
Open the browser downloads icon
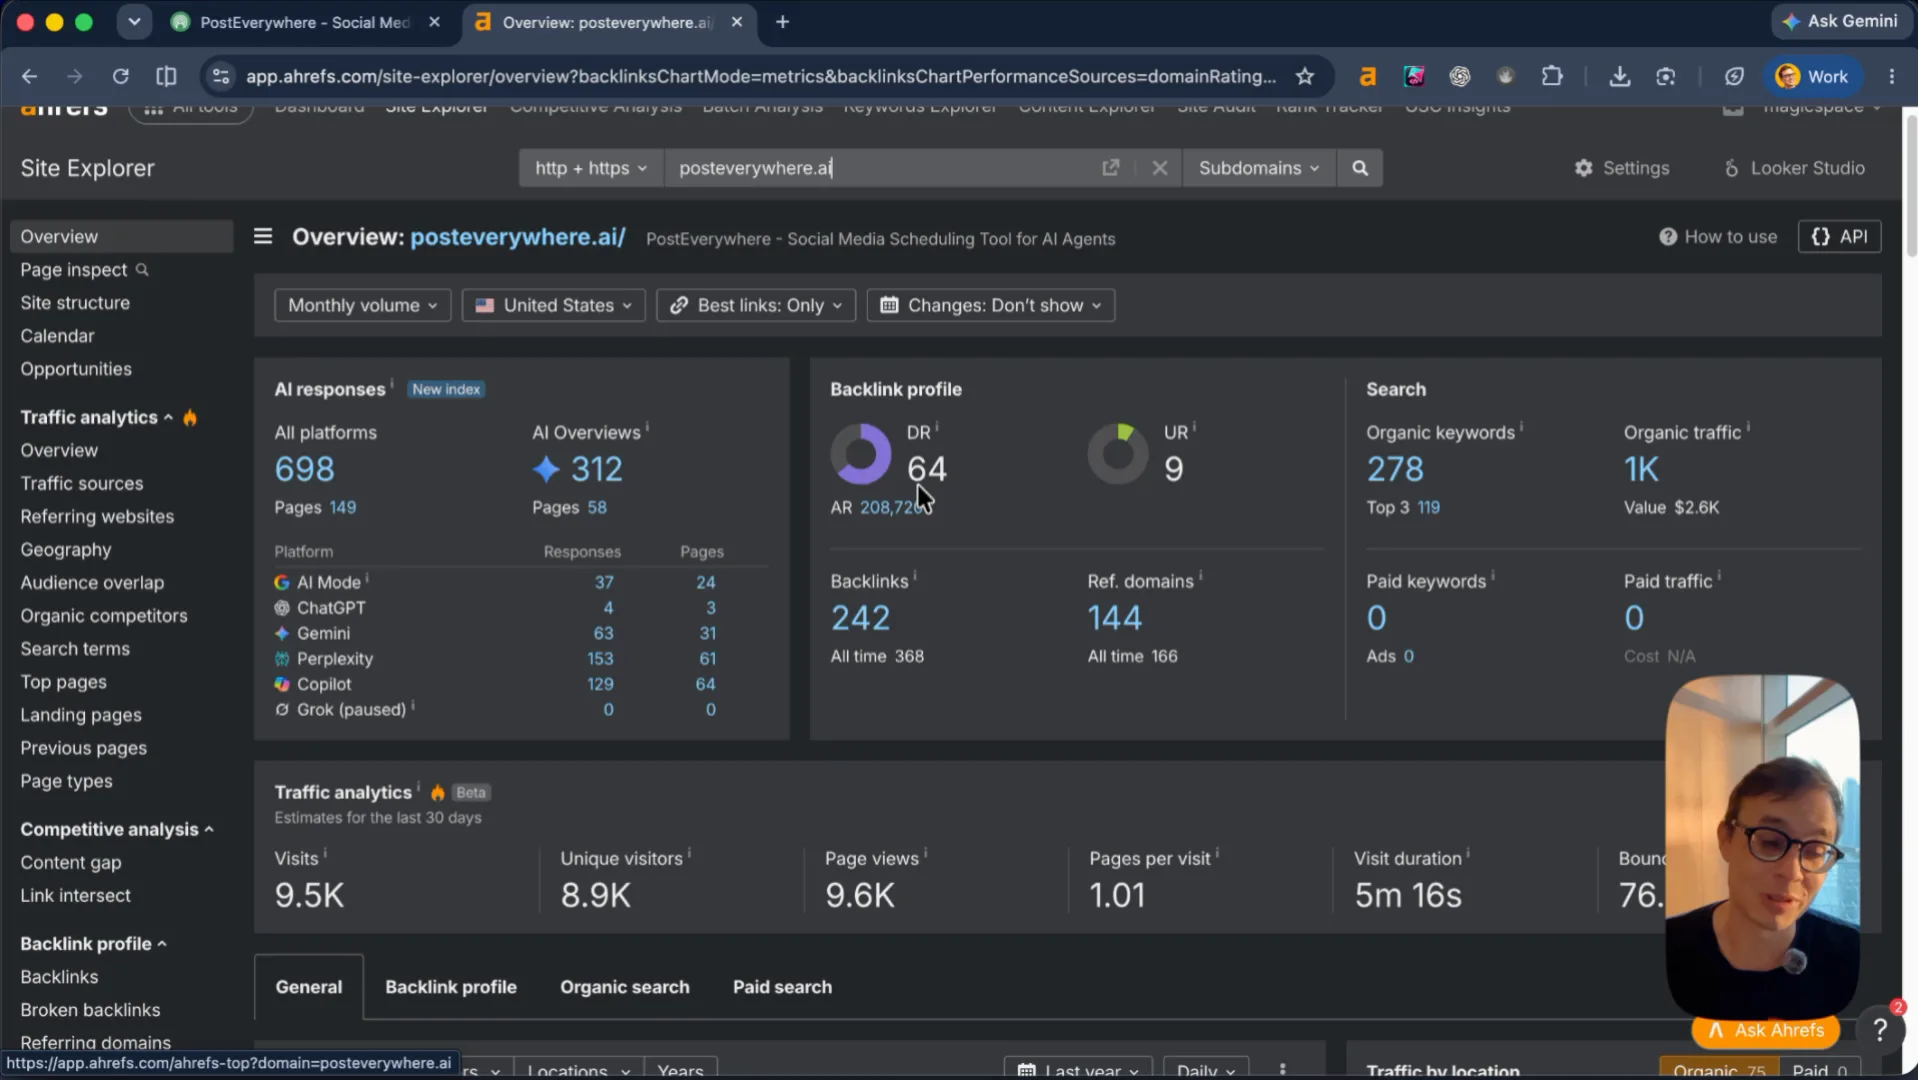tap(1619, 76)
